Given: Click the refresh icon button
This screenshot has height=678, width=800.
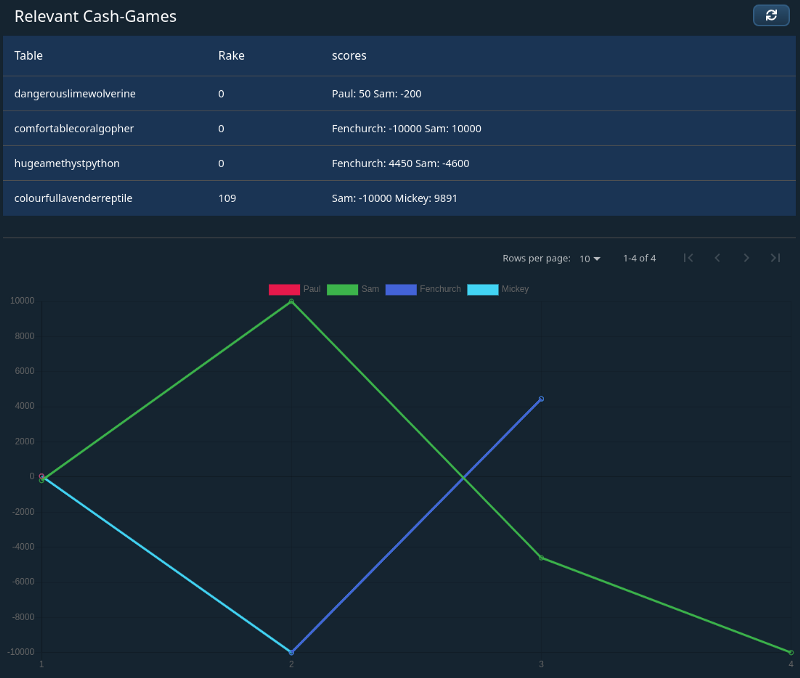Looking at the screenshot, I should (770, 15).
